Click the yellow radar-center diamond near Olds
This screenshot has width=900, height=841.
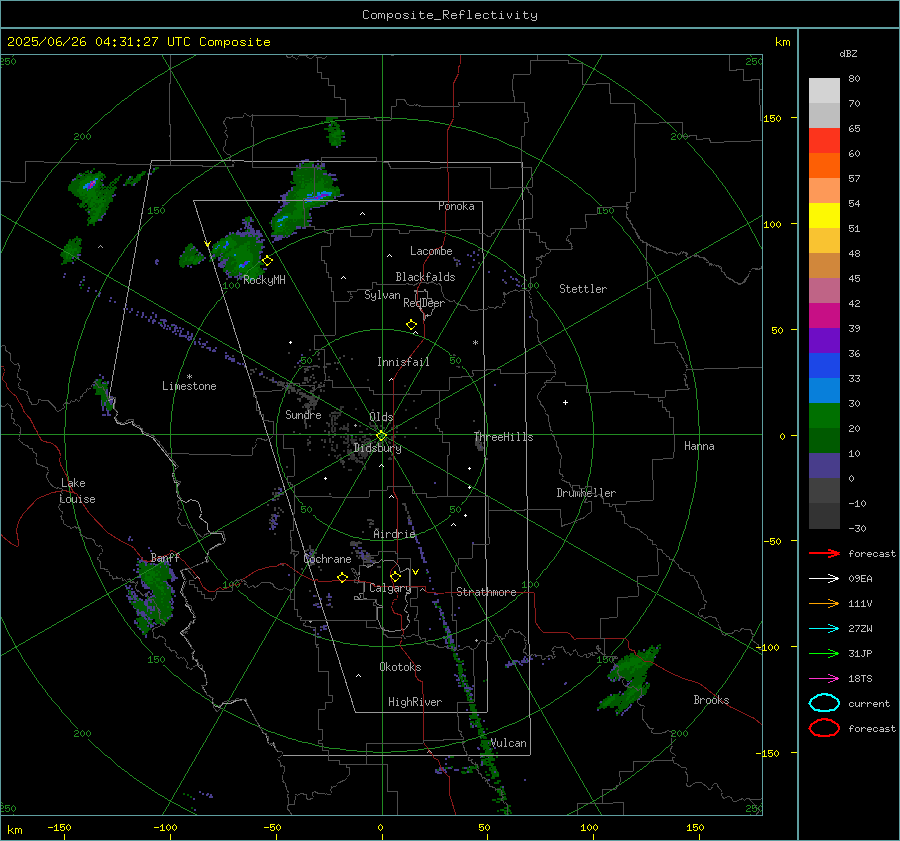point(382,436)
